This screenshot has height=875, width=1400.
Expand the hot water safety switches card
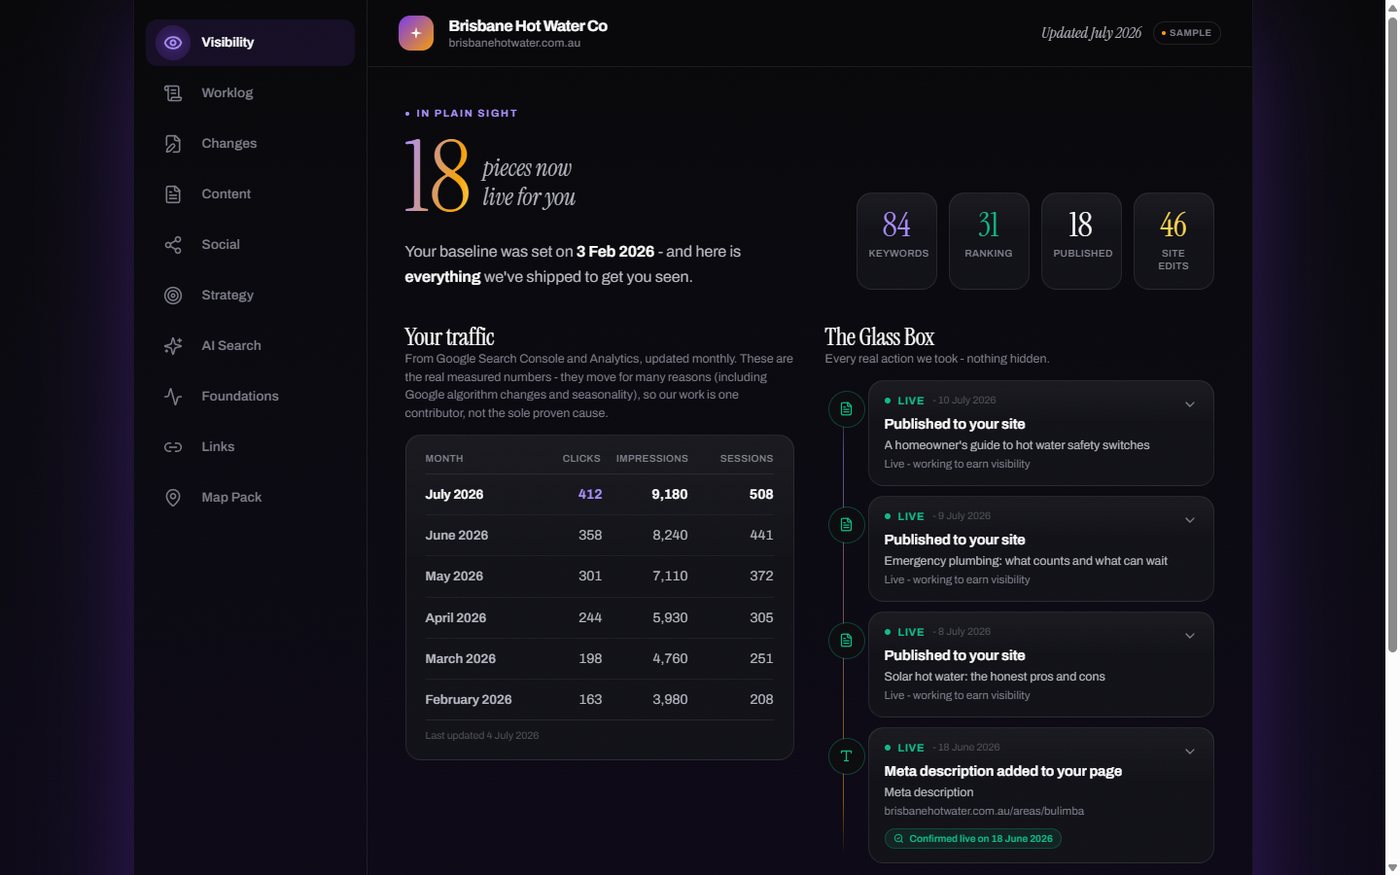click(1190, 405)
